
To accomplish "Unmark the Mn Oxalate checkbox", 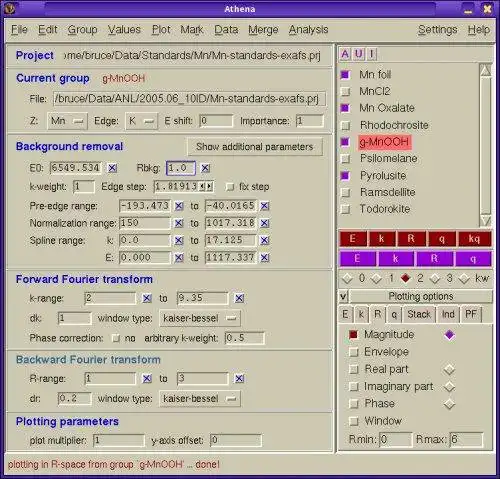I will [x=345, y=108].
